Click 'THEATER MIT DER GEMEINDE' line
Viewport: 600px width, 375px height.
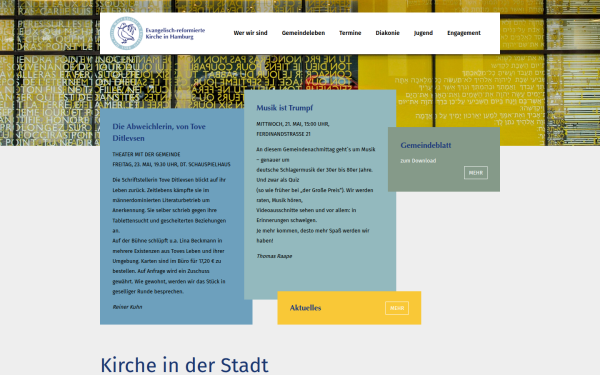coord(146,154)
